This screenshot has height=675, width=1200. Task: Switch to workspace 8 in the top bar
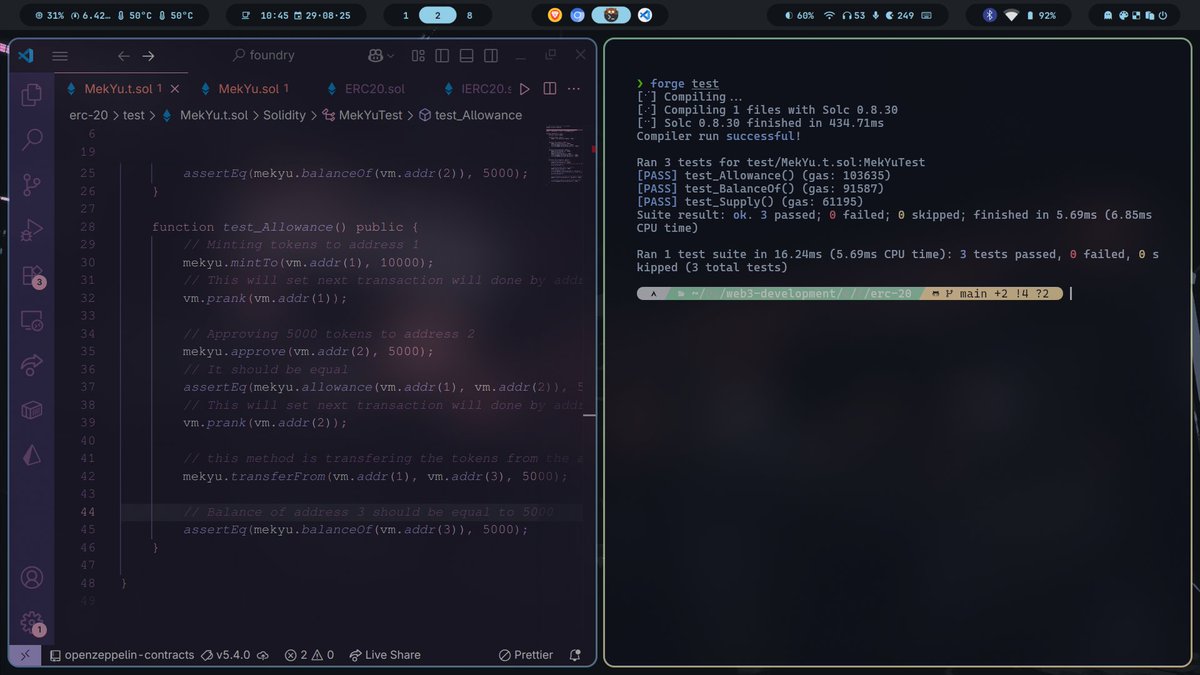click(x=470, y=16)
